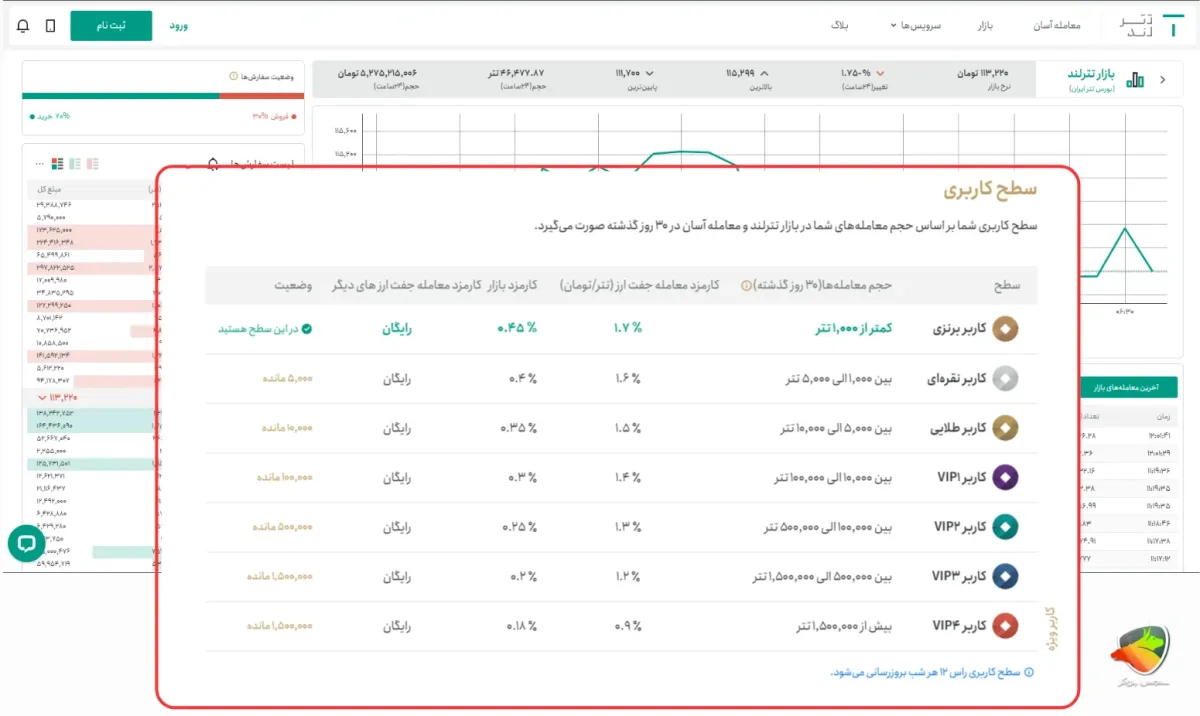Click info icon beside حجم معامله‌ها header
This screenshot has height=716, width=1200.
point(746,285)
